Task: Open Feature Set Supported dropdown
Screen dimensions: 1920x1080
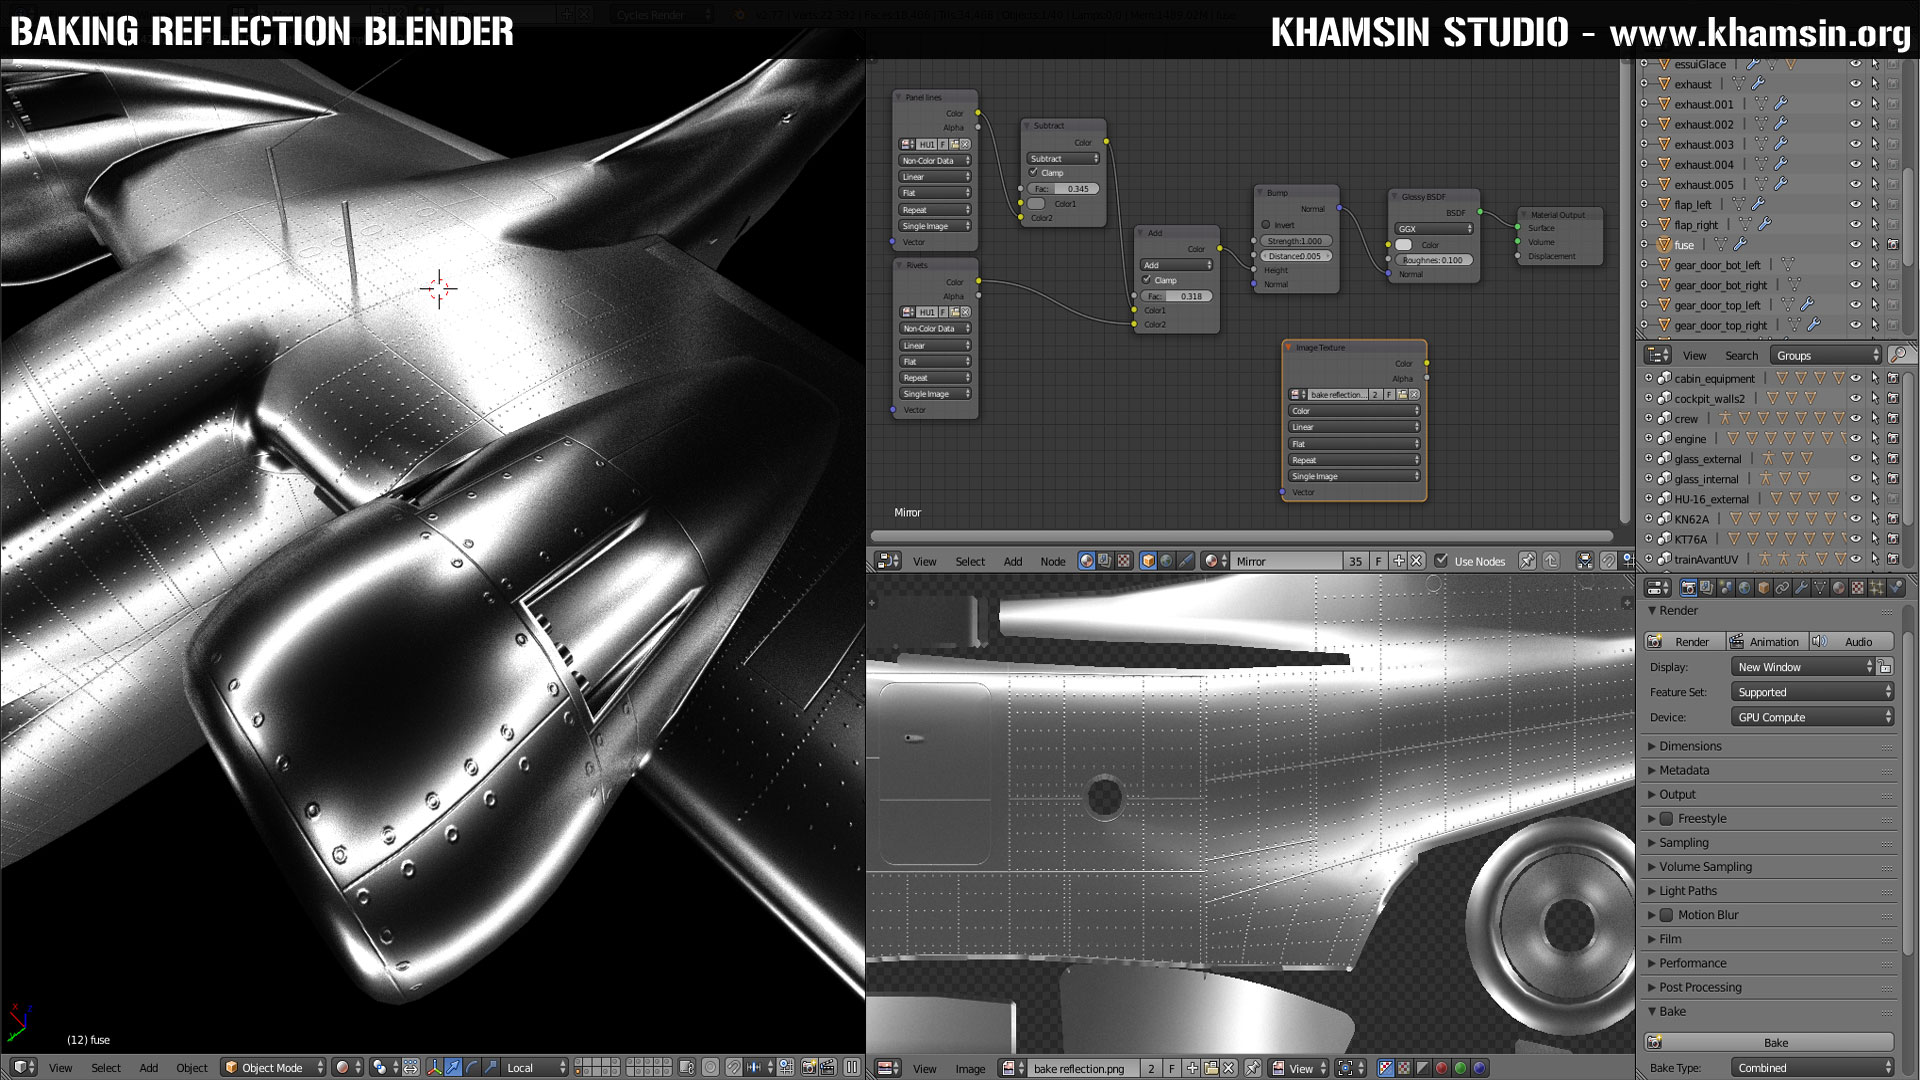Action: click(x=1812, y=692)
